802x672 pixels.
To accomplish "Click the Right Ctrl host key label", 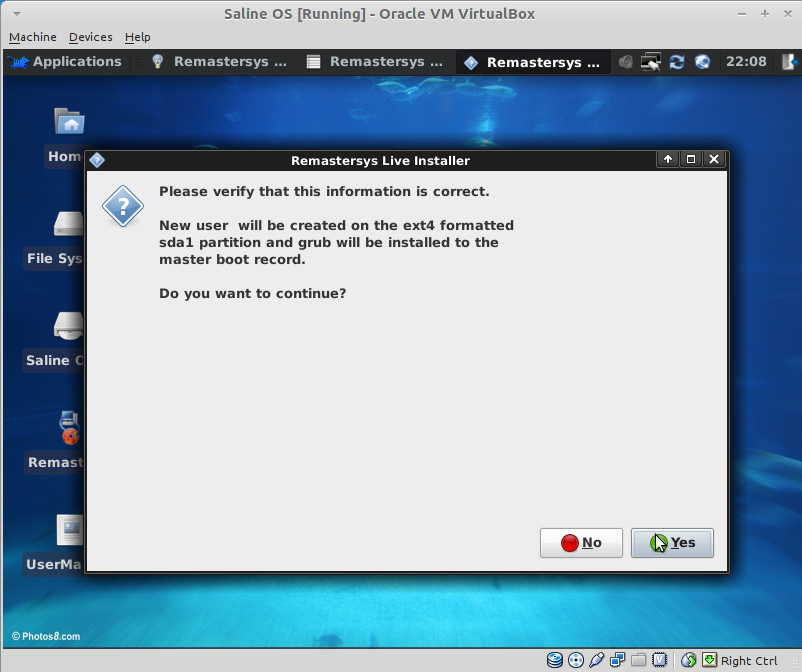I will [749, 661].
